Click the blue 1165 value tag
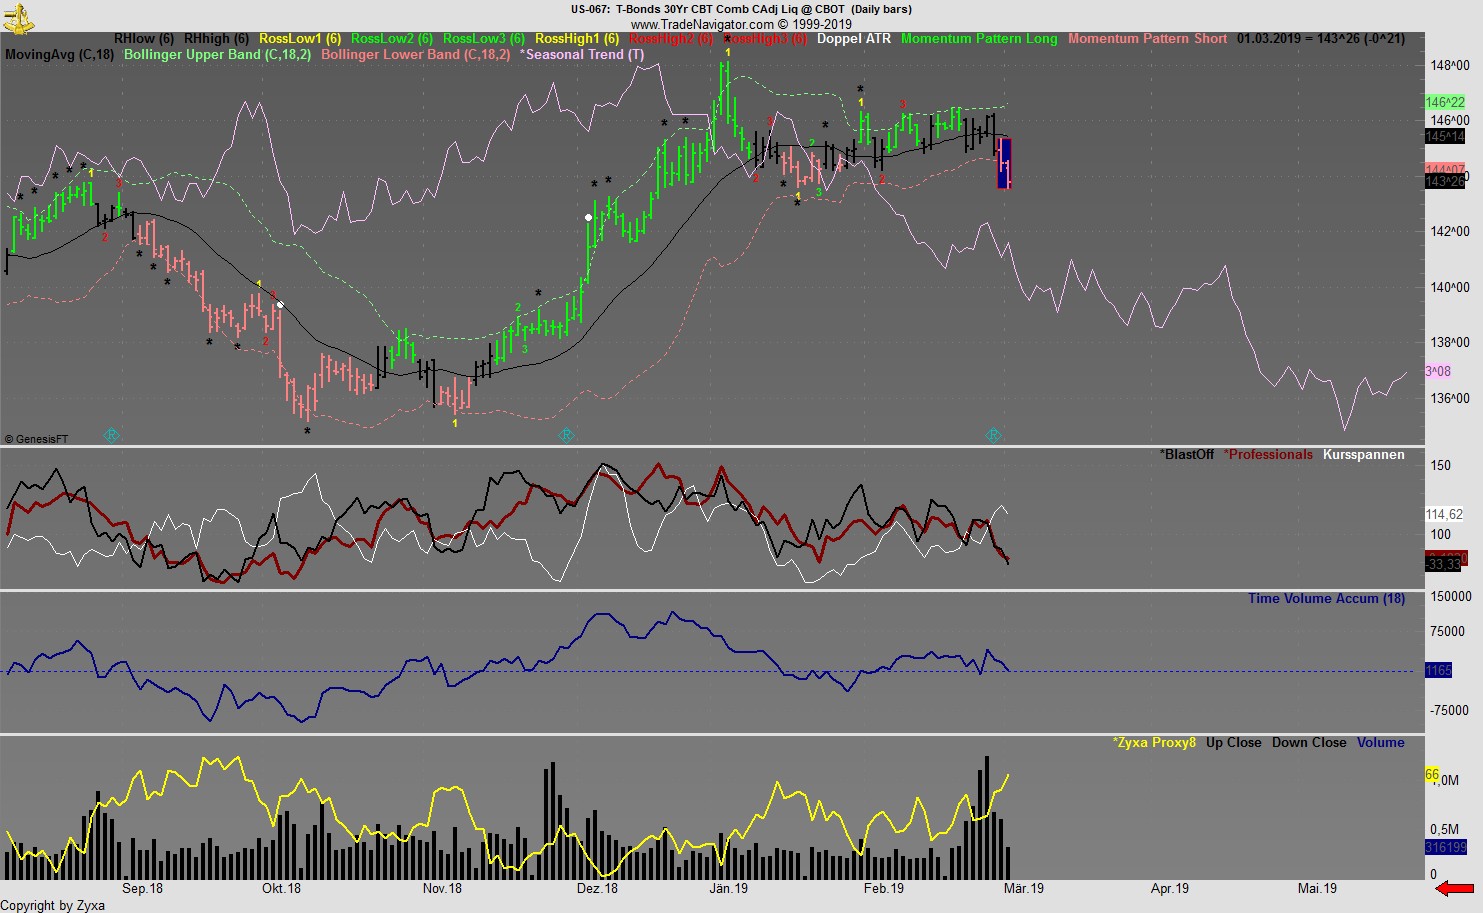1483x913 pixels. [1438, 671]
